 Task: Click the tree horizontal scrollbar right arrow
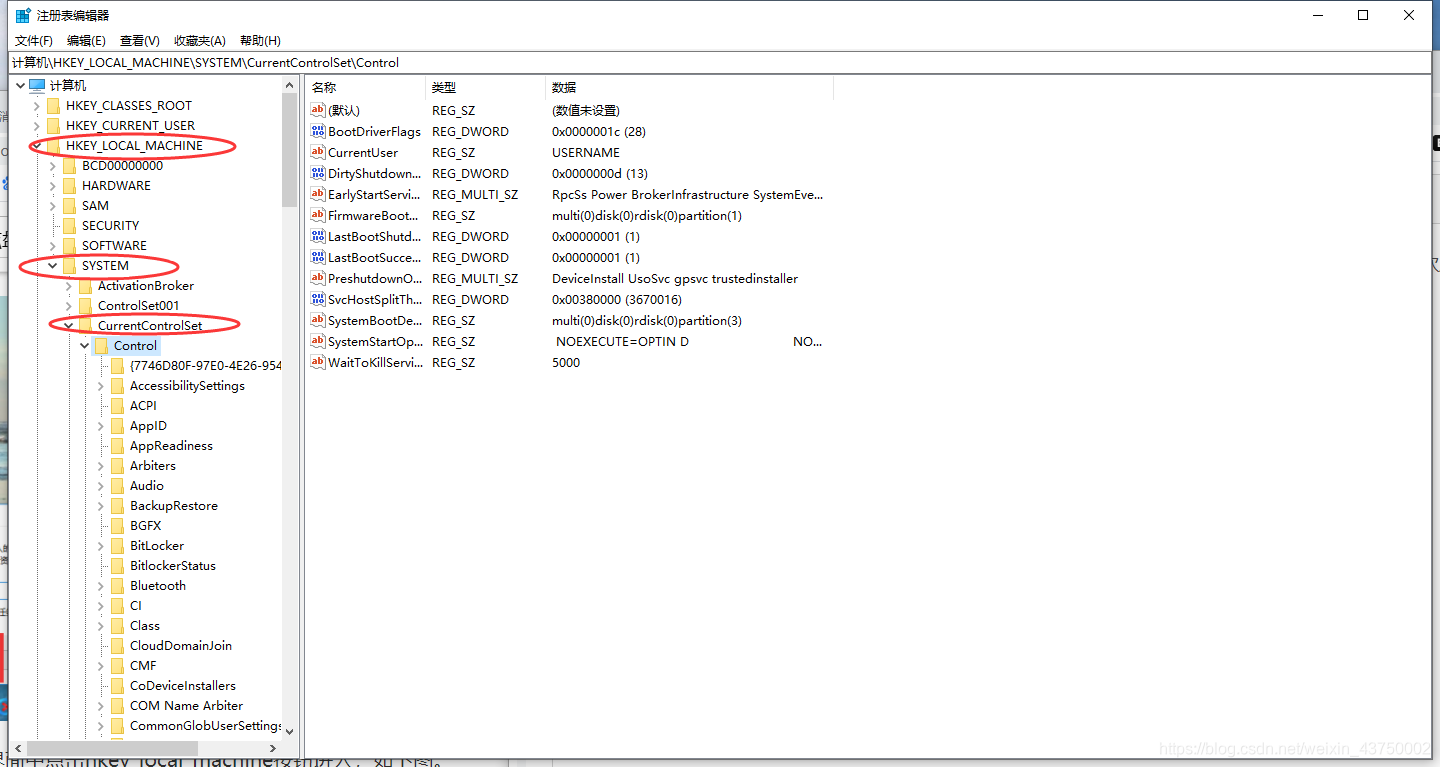pyautogui.click(x=273, y=748)
